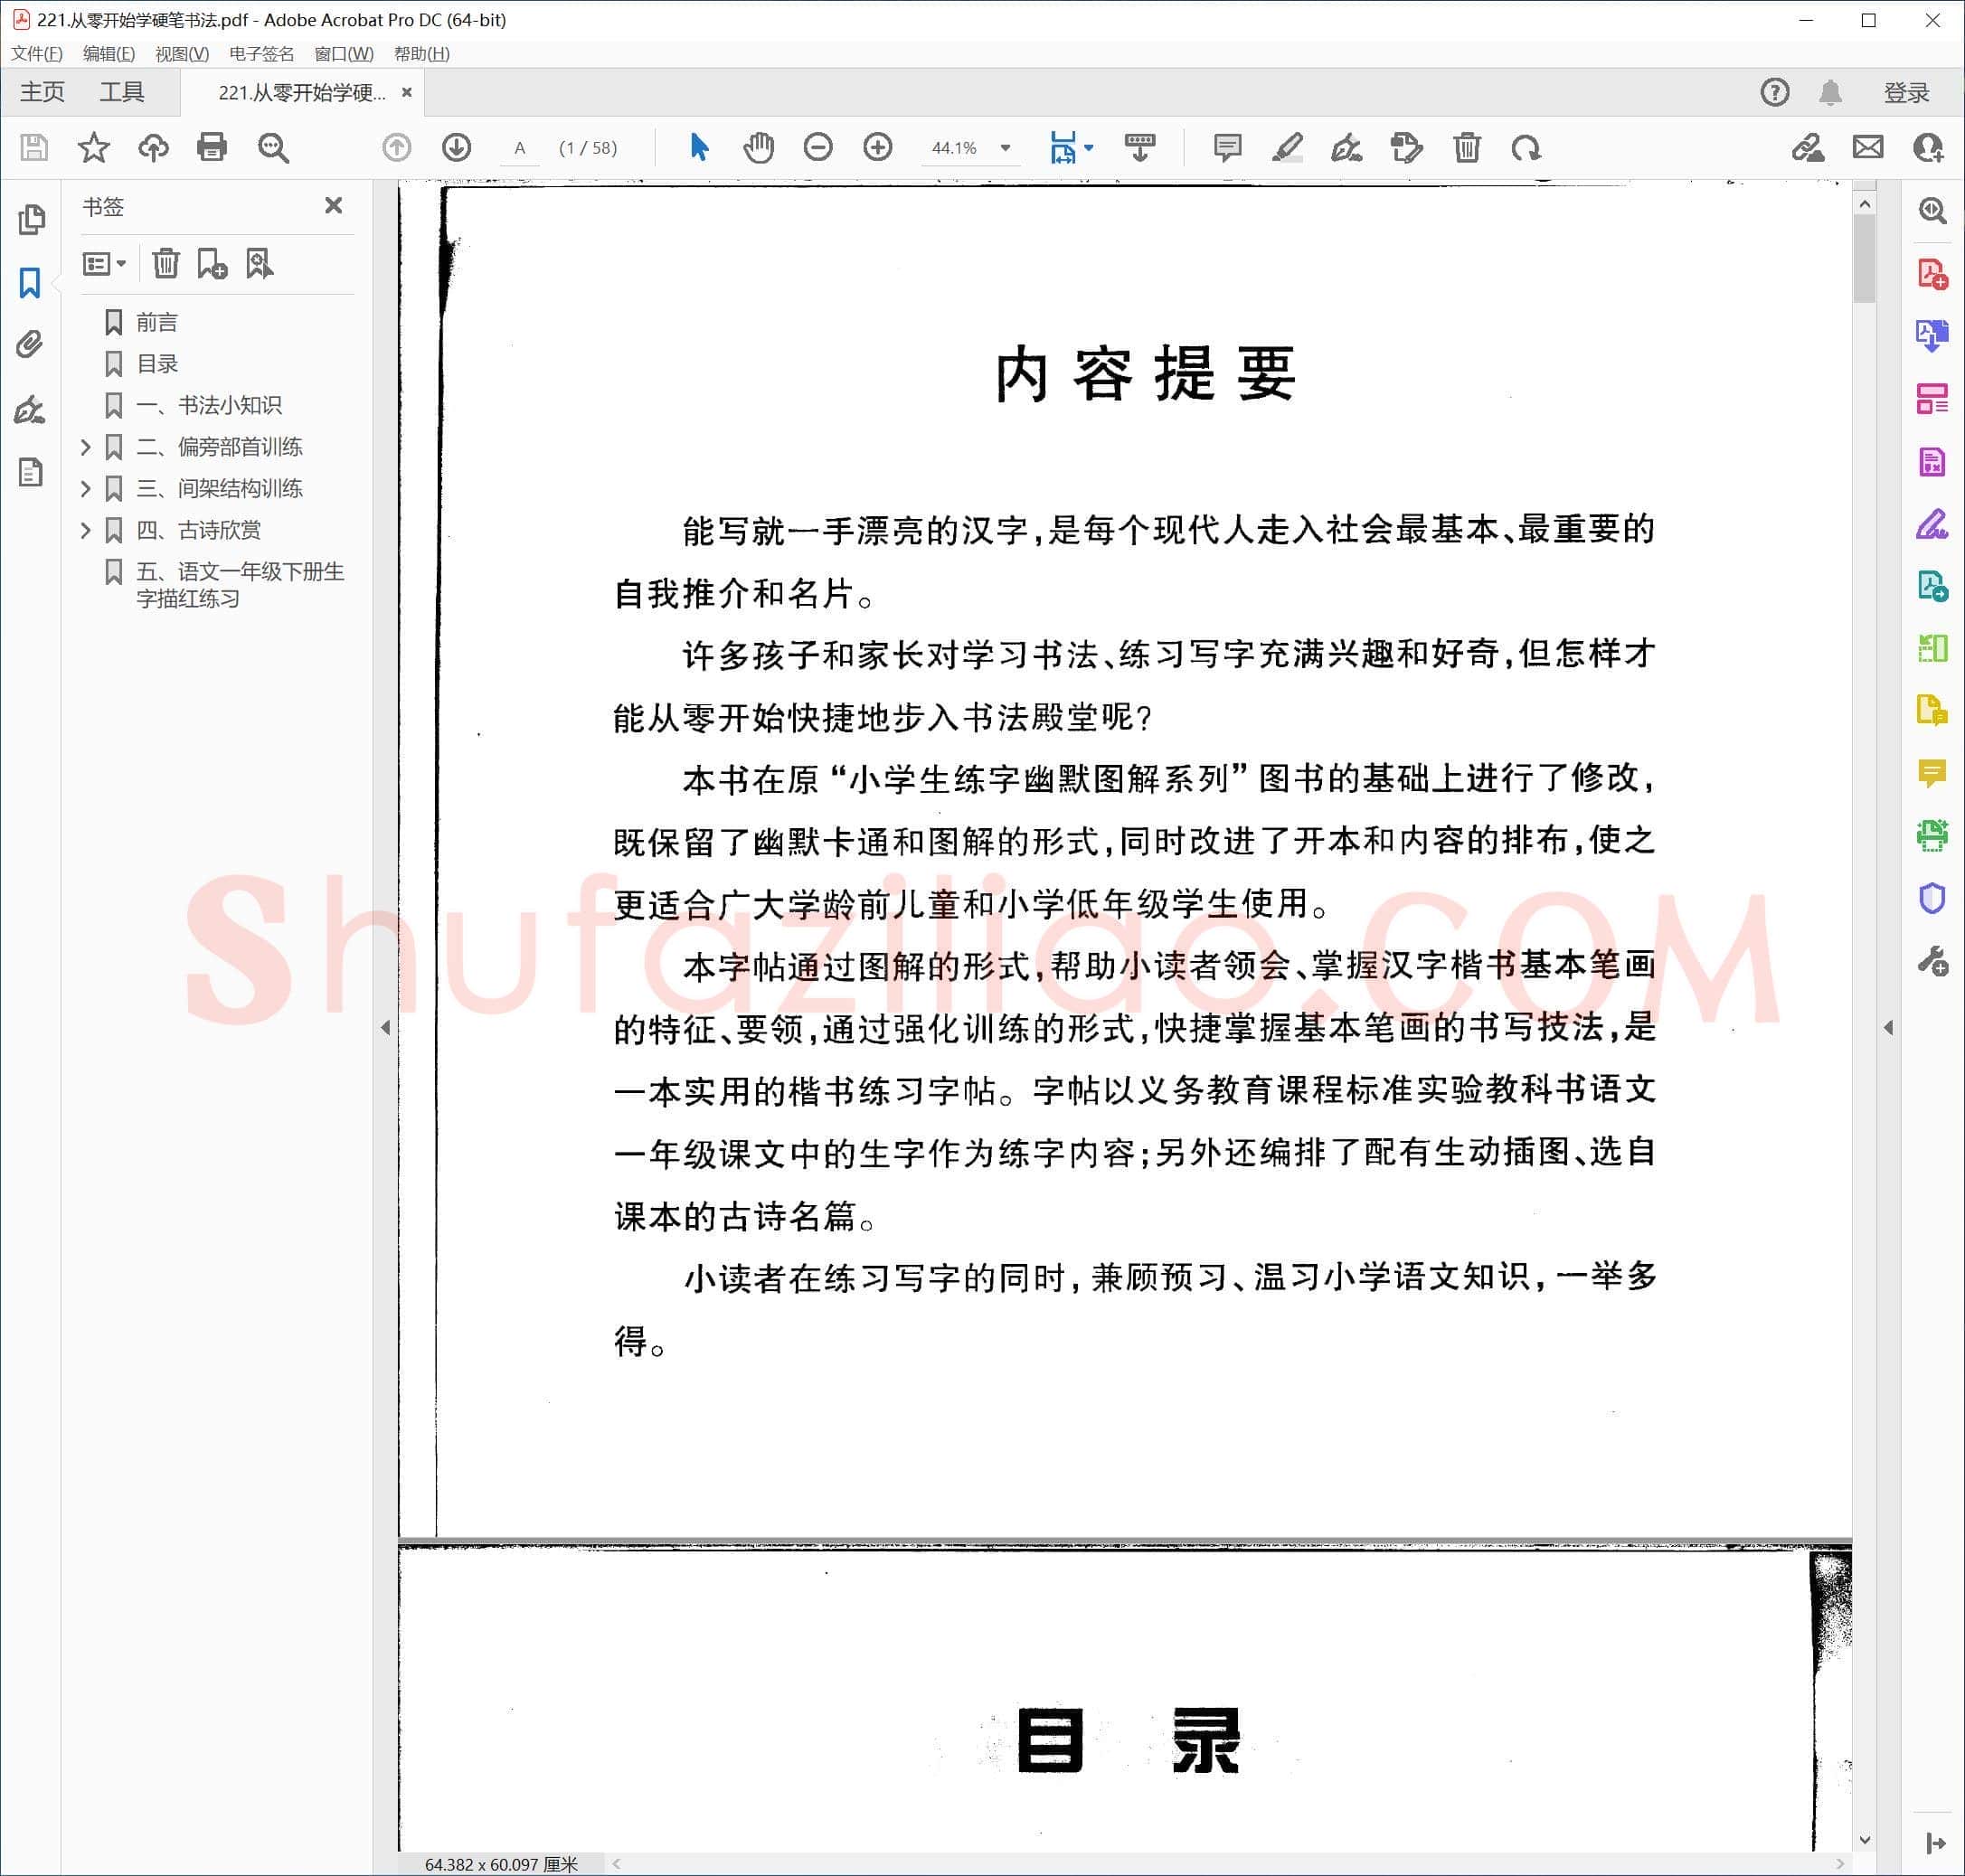Screen dimensions: 1965x1876
Task: Open the 电子签名 menu
Action: pos(261,54)
